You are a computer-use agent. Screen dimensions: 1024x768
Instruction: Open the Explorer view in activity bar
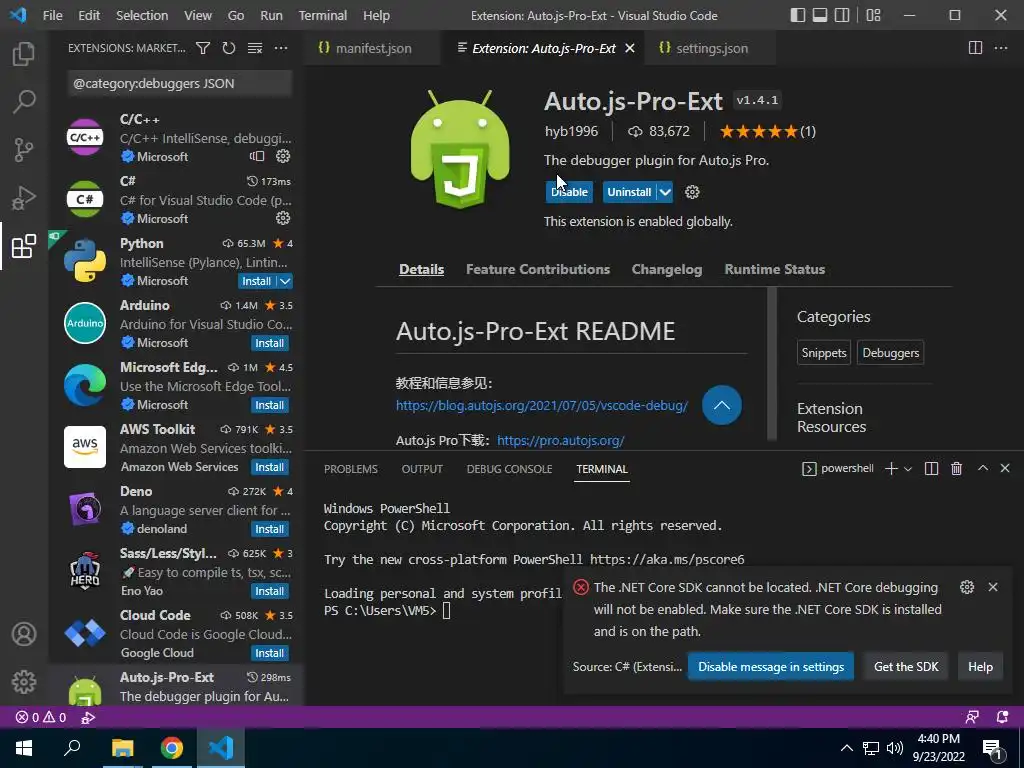[24, 54]
